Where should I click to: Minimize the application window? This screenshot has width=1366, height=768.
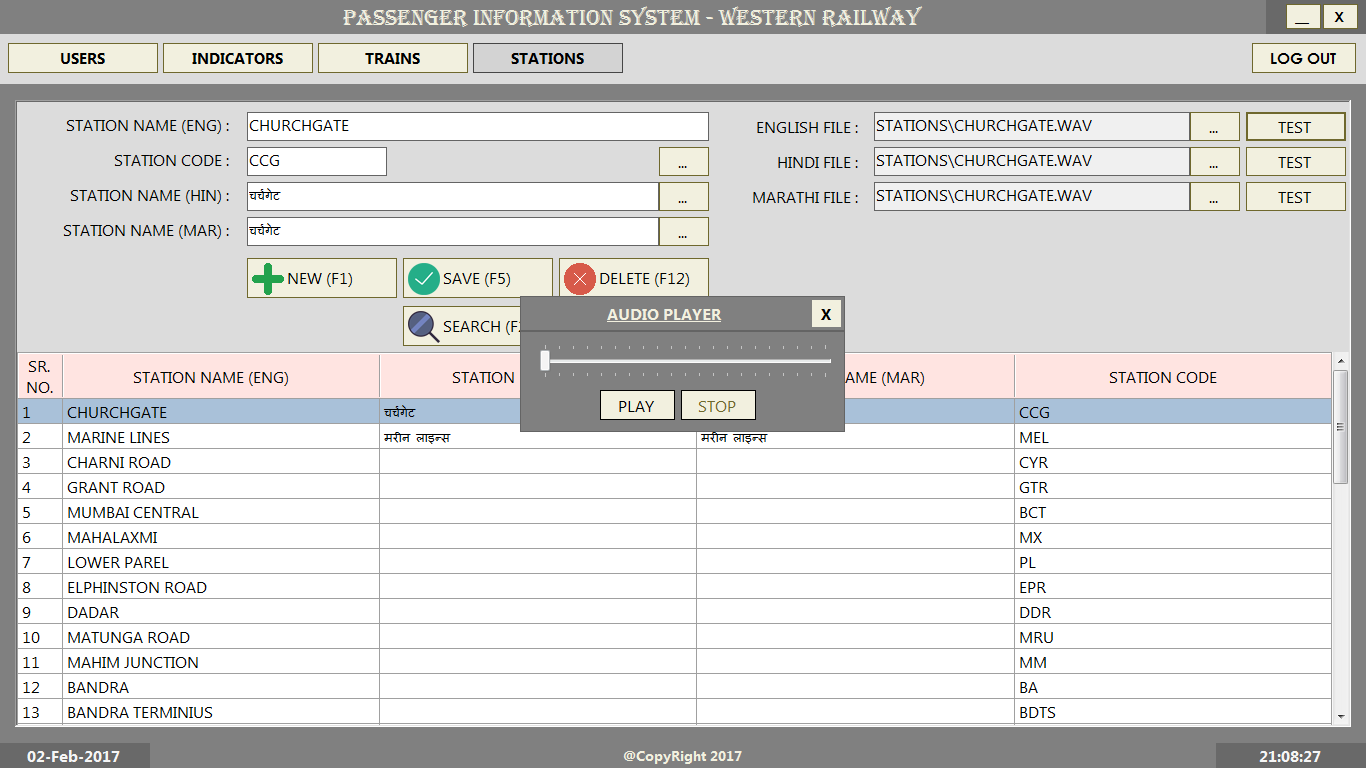point(1303,16)
